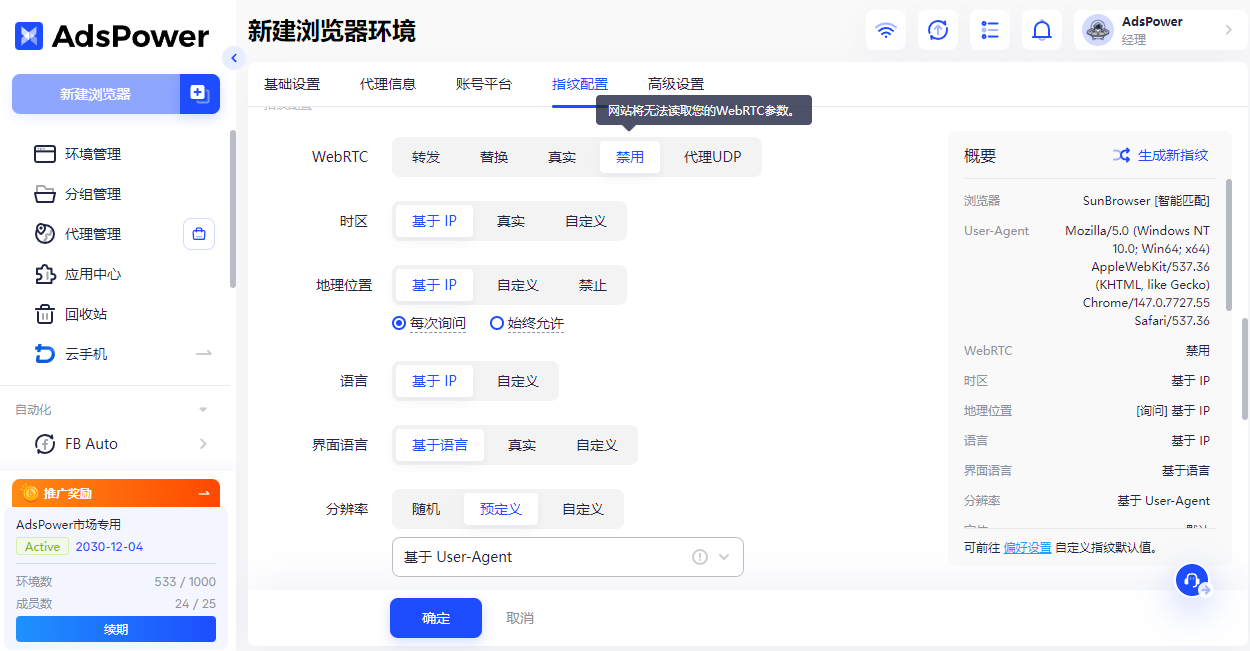Set 界面语言 to 真实

(522, 445)
